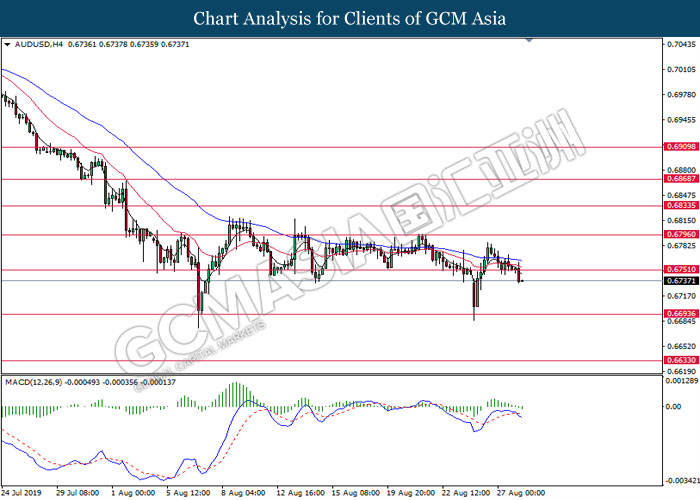
Task: Click the 8 Aug 04:00 time label
Action: (241, 493)
